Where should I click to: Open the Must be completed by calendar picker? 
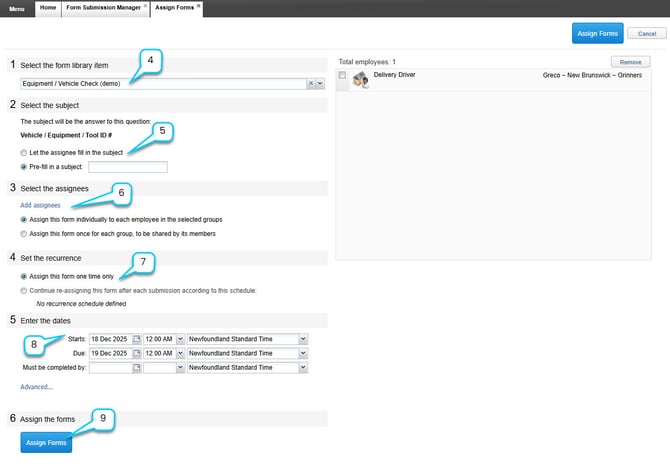tap(137, 367)
